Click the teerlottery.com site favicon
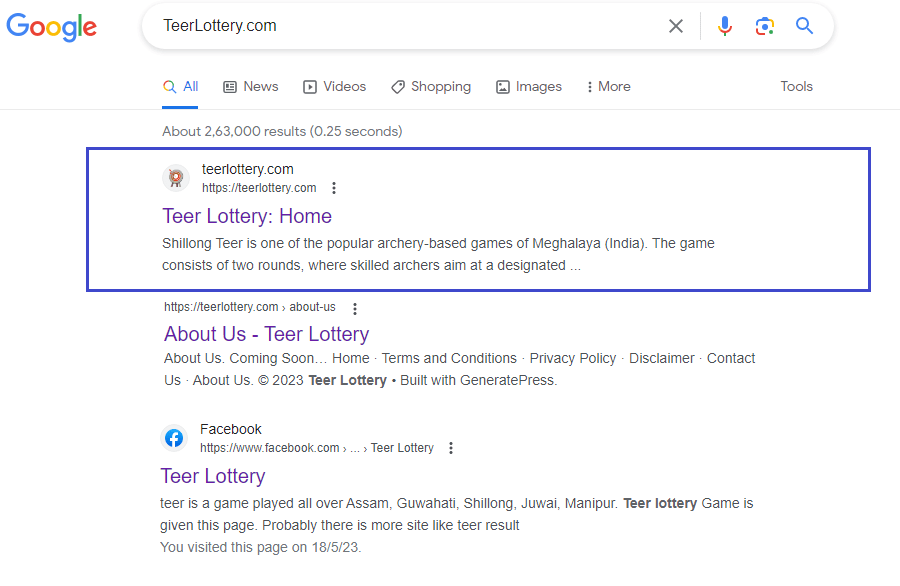The width and height of the screenshot is (900, 586). tap(176, 178)
